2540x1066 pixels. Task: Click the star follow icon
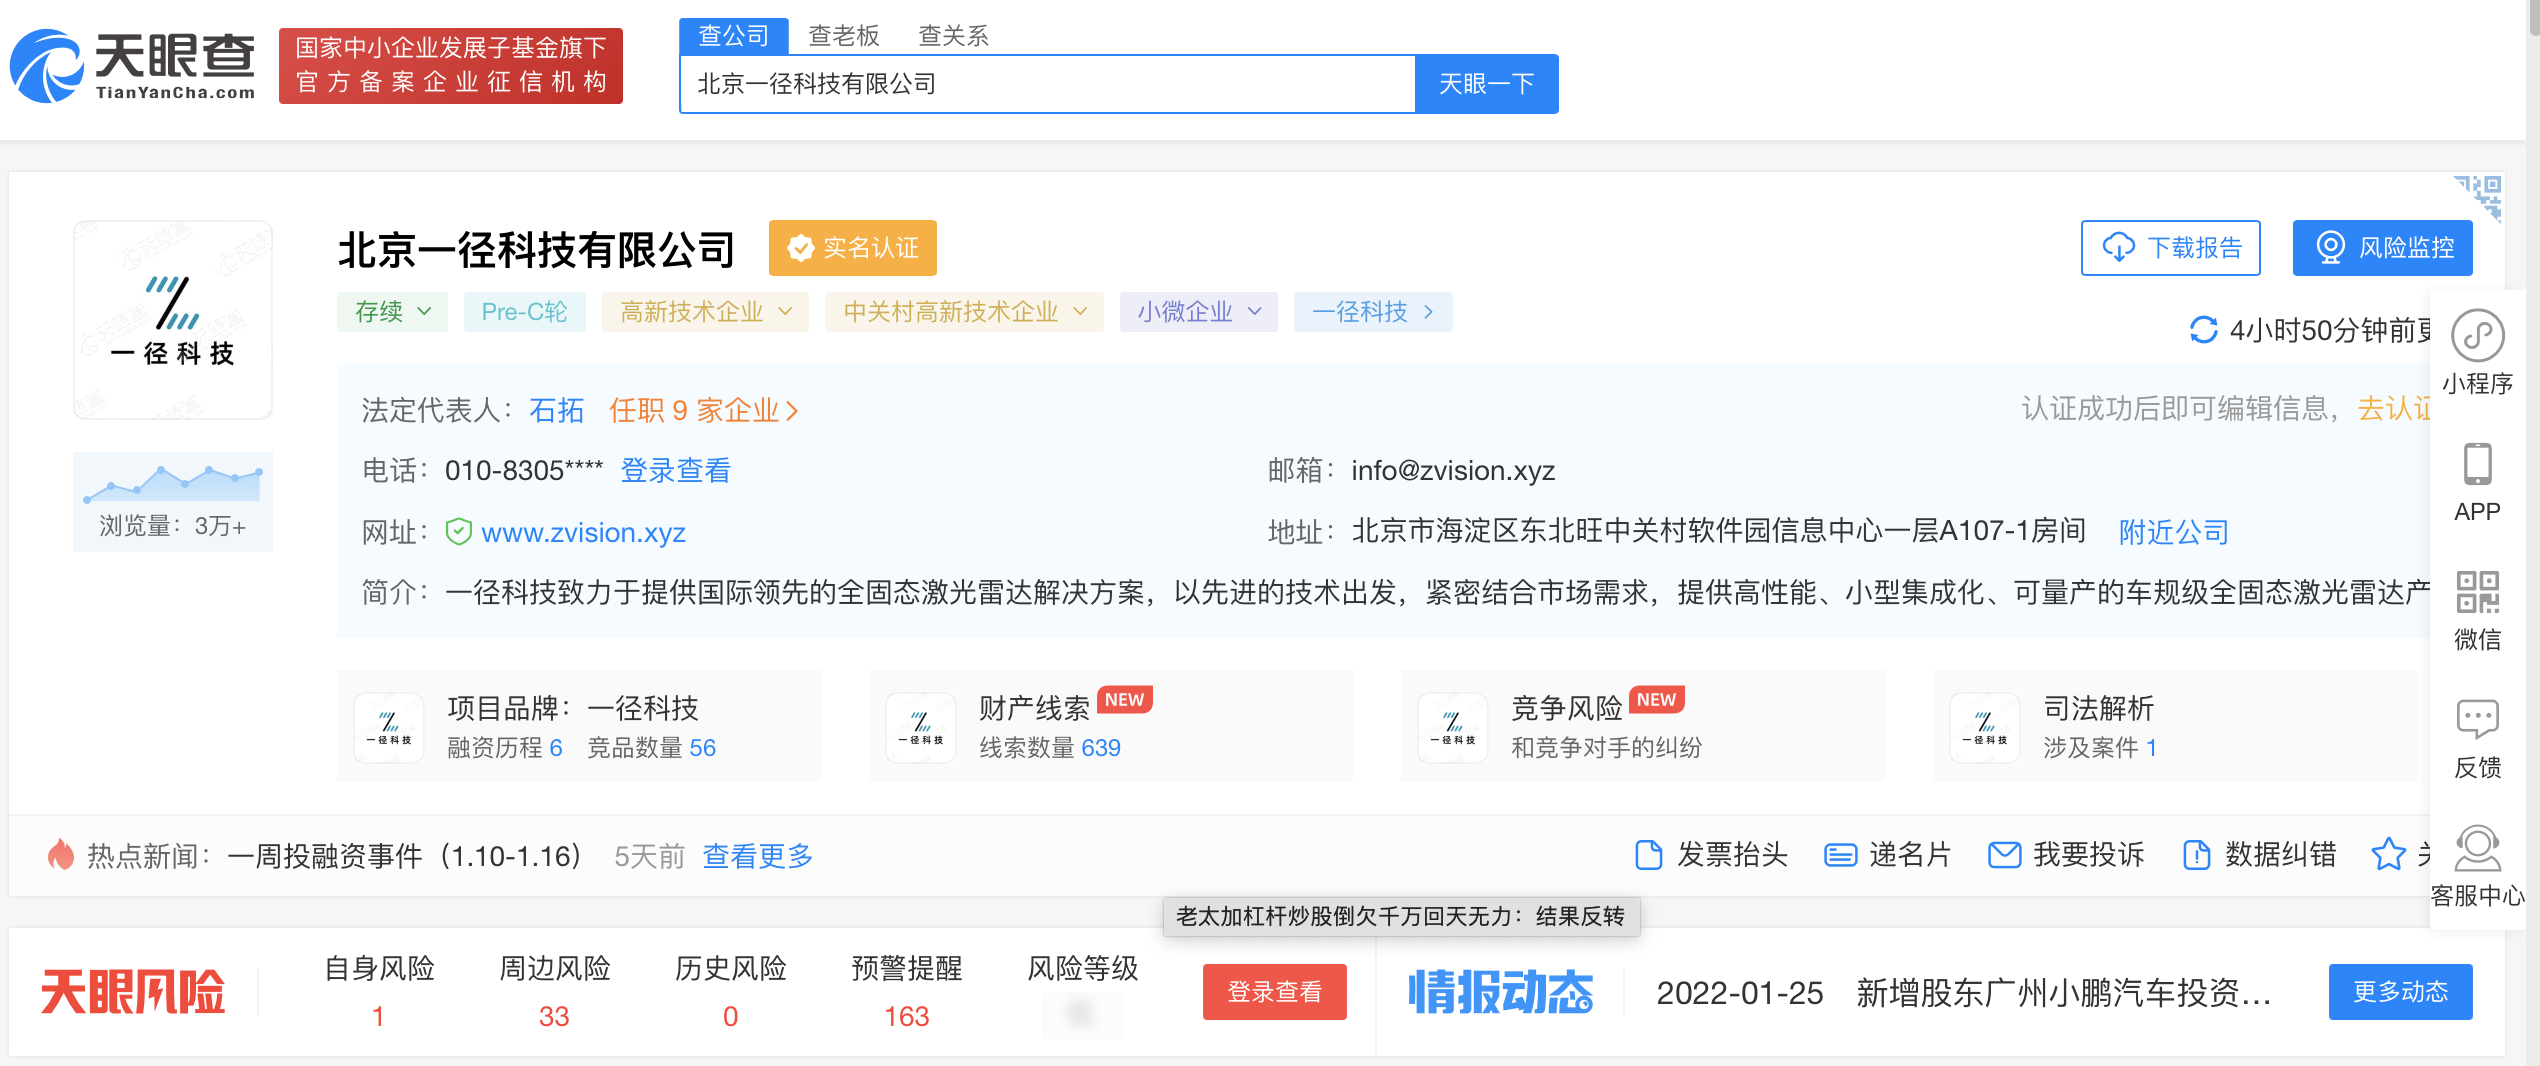tap(2388, 855)
